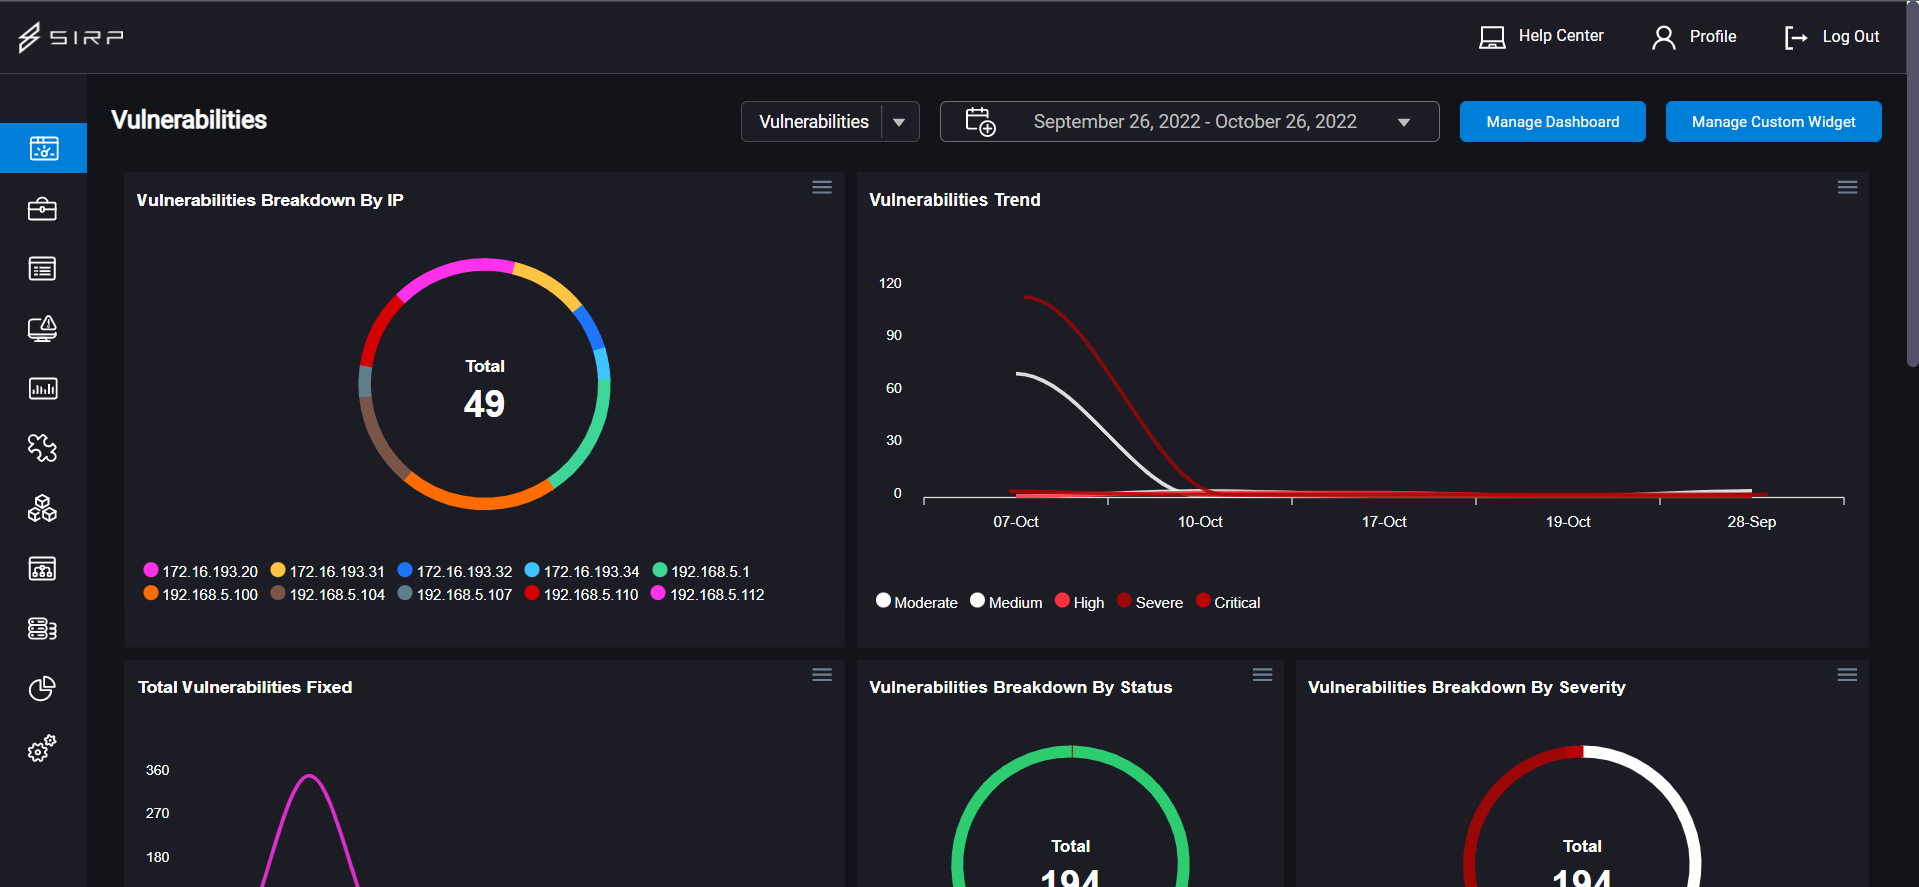Toggle 172.16.193.32 legend entry
Viewport: 1919px width, 887px height.
[x=454, y=571]
